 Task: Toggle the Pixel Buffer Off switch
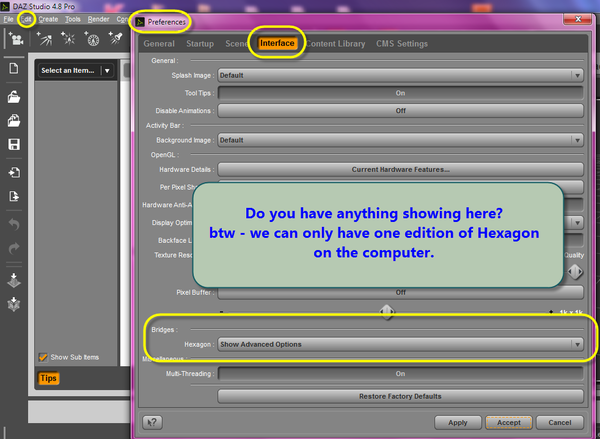click(x=400, y=292)
